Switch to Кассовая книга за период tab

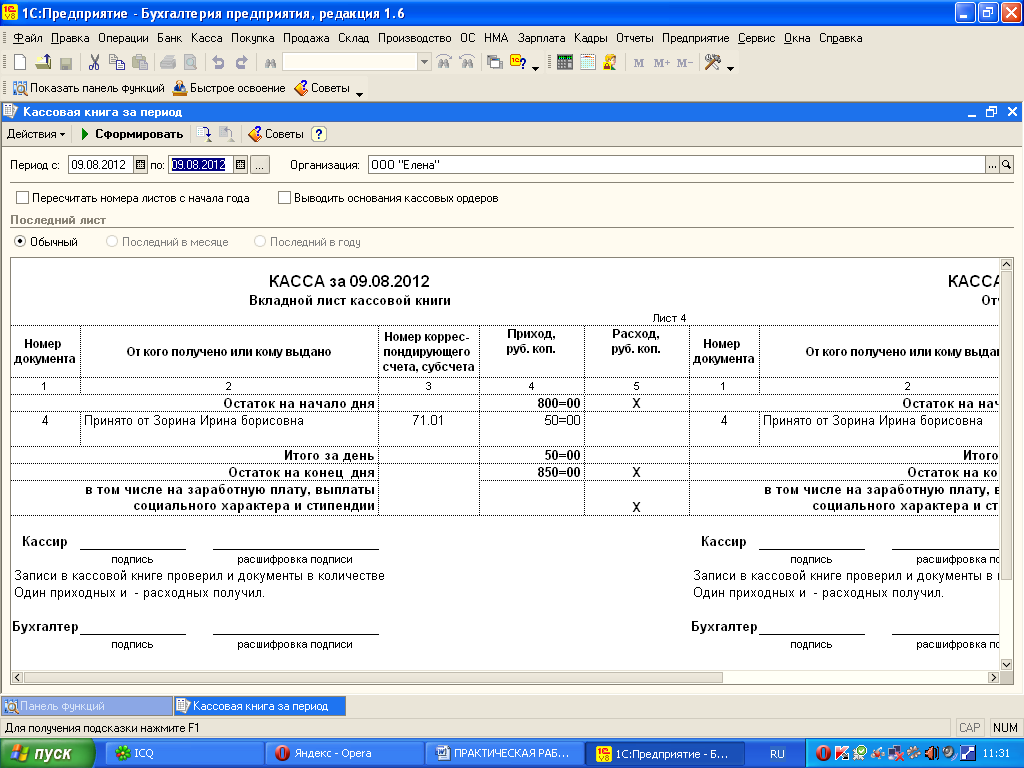click(259, 706)
